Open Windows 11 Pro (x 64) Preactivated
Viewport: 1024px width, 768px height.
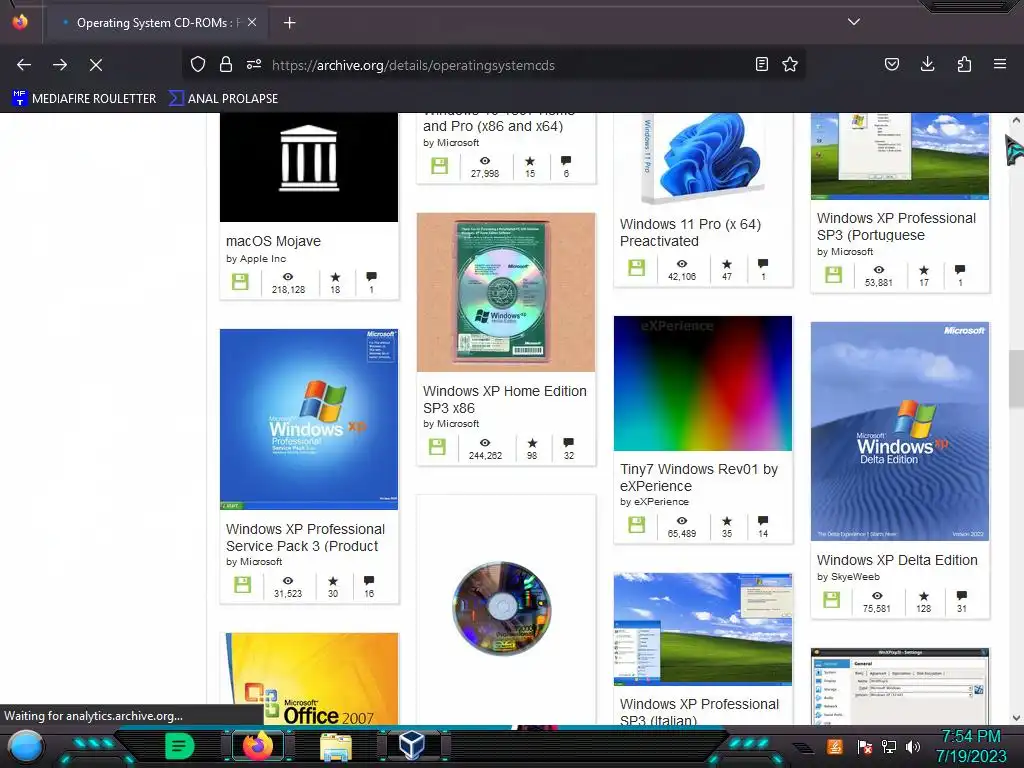click(x=690, y=232)
